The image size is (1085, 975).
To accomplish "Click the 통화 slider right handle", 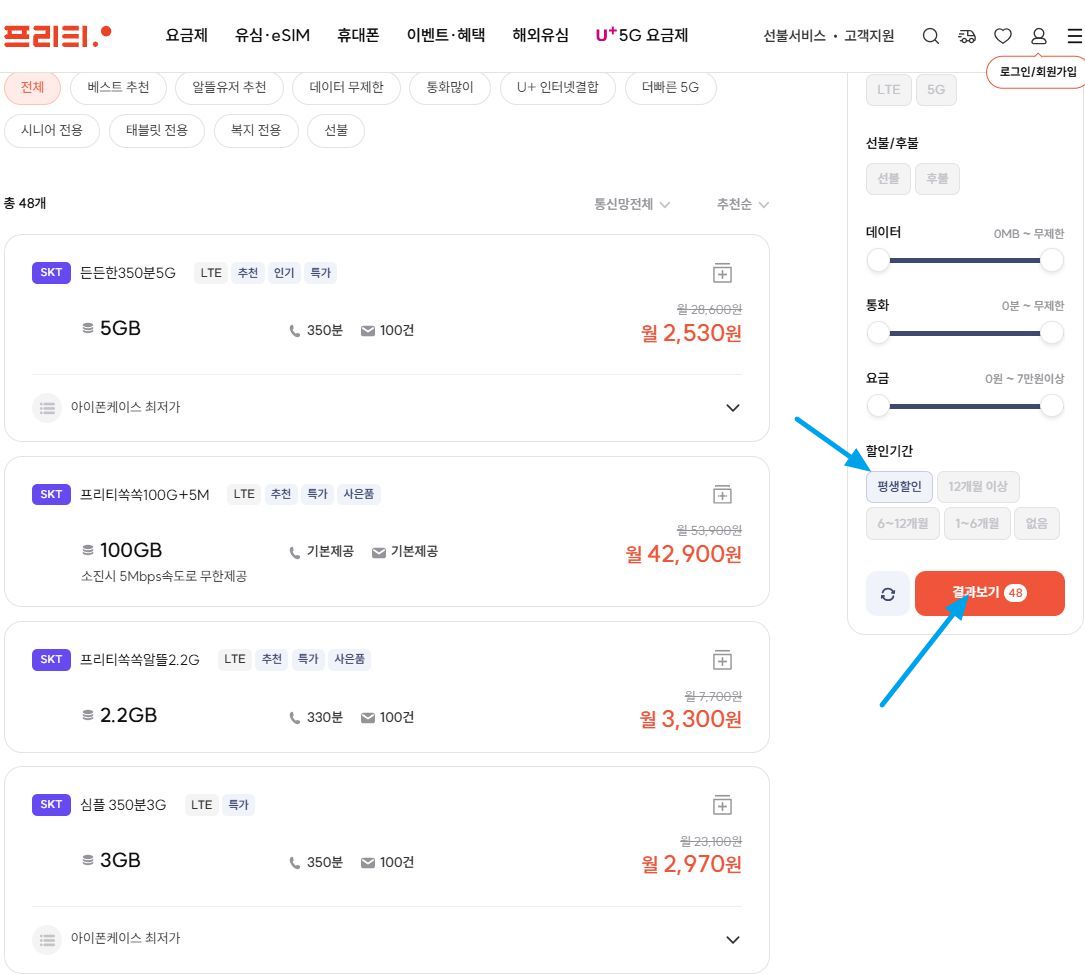I will tap(1052, 334).
